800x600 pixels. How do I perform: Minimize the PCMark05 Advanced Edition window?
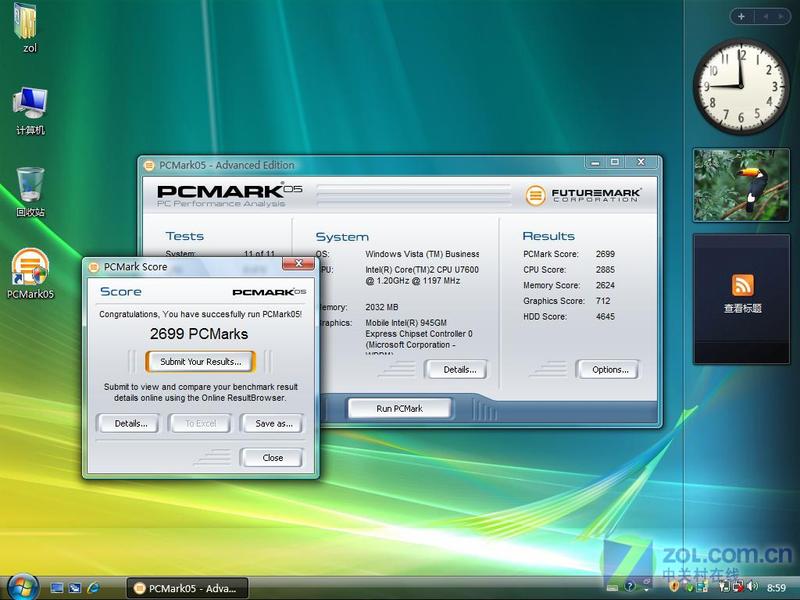595,163
